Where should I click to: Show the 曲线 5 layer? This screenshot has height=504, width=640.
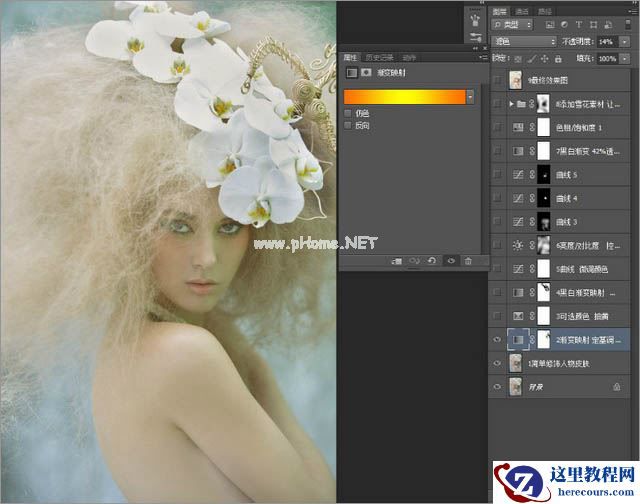(x=499, y=174)
